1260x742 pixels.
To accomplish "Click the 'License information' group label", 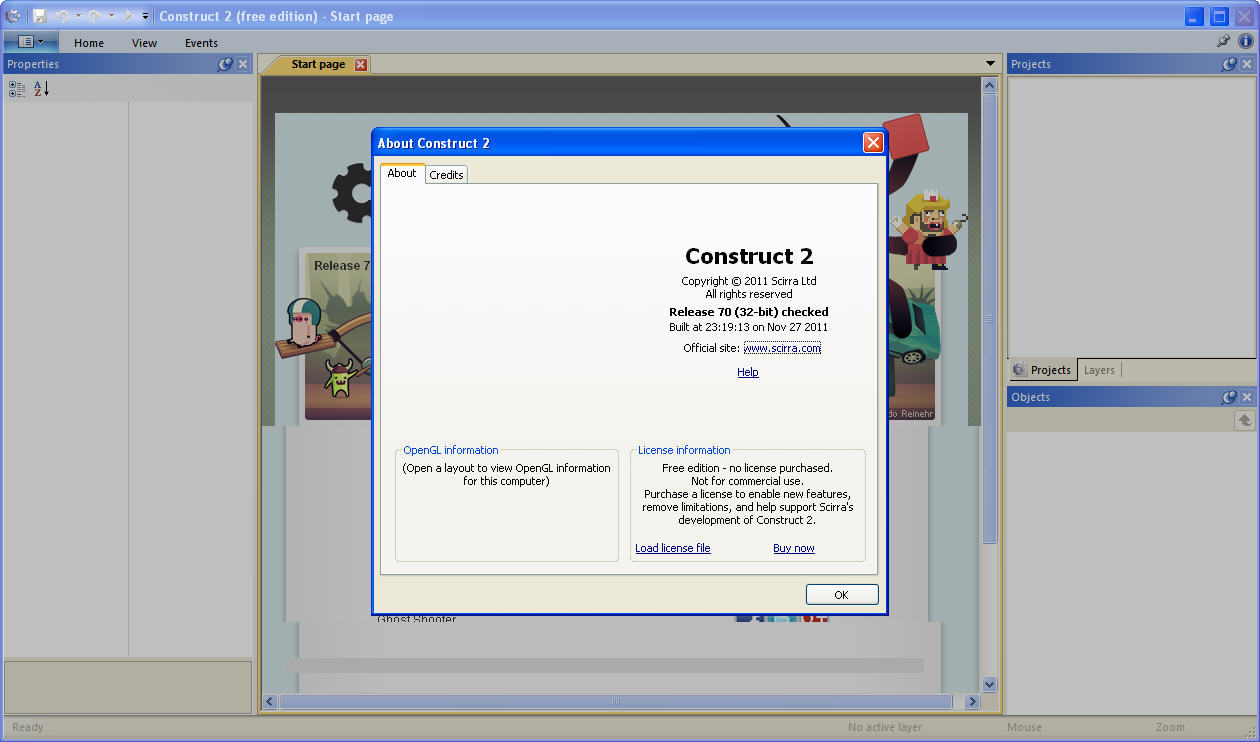I will click(x=684, y=450).
